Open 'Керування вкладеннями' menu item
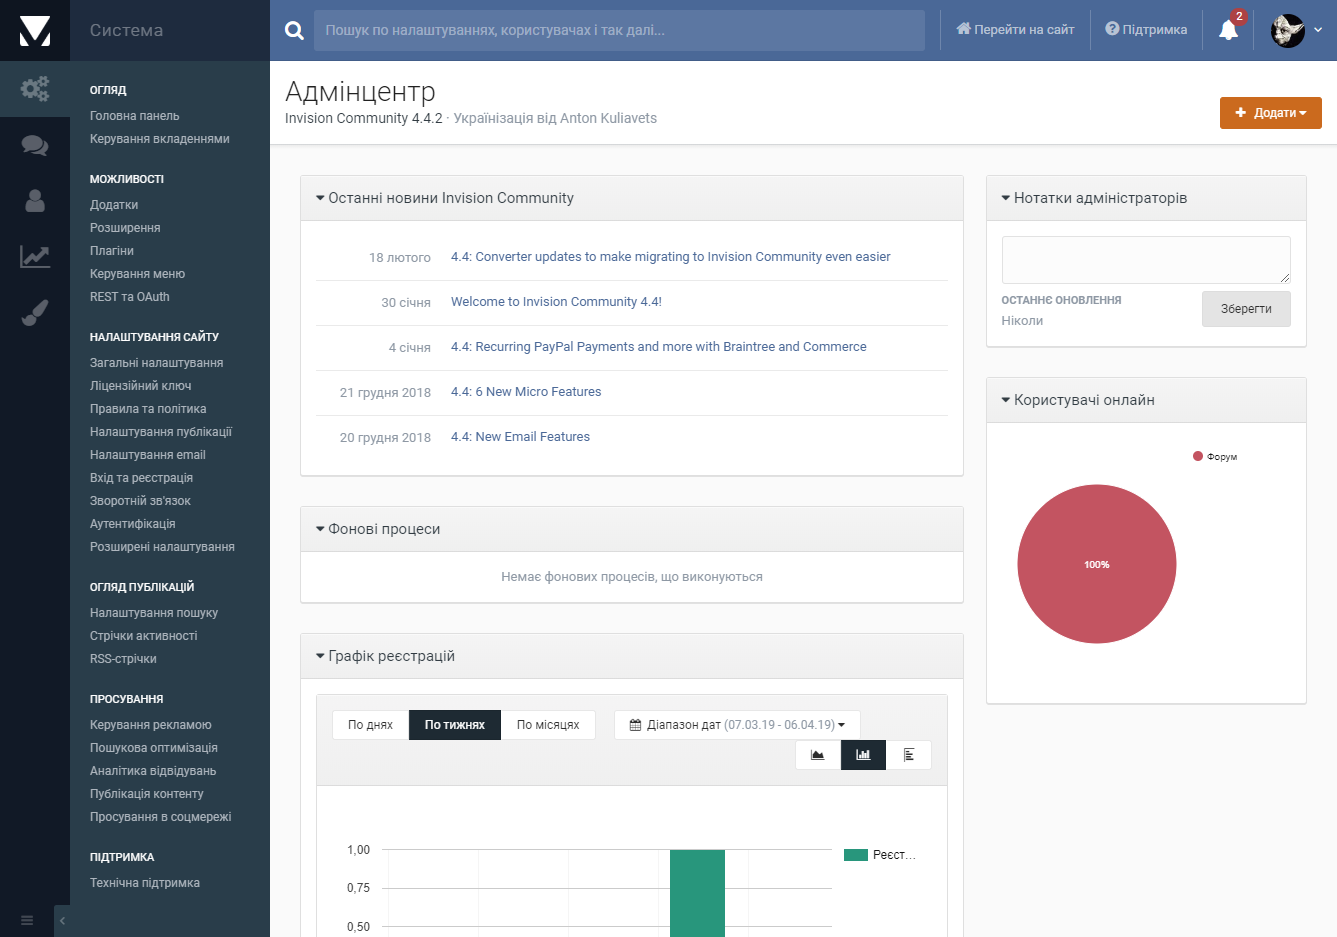 160,139
